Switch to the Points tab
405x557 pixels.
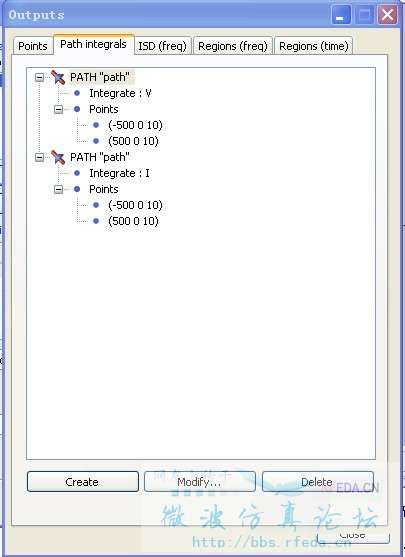[x=33, y=46]
